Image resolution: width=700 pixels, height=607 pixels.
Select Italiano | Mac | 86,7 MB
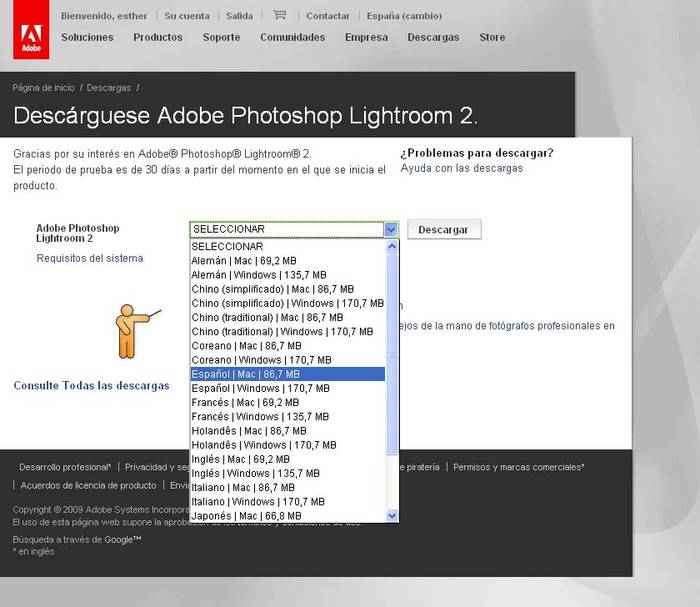pyautogui.click(x=288, y=487)
